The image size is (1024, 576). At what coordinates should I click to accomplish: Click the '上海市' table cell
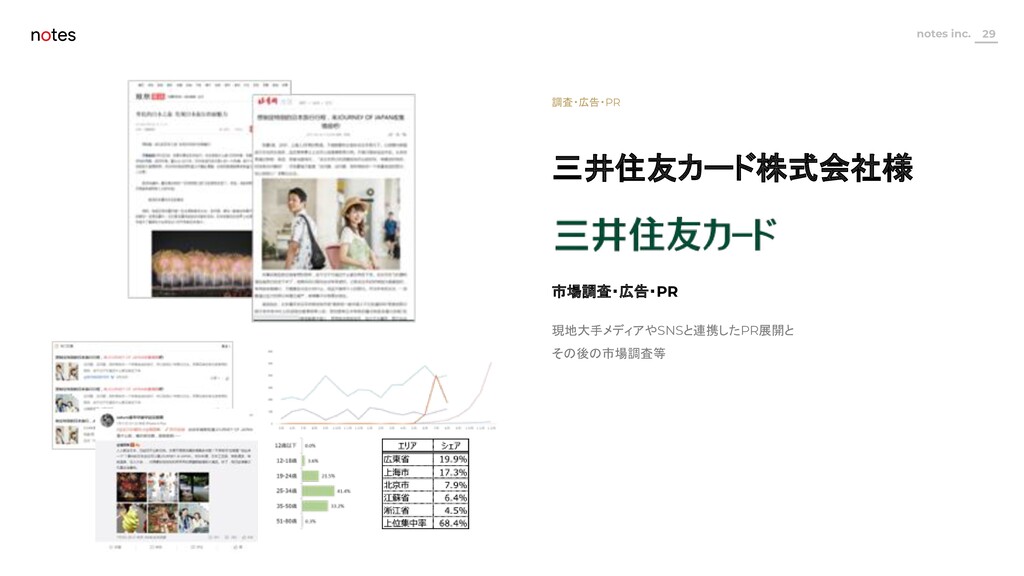(x=408, y=472)
